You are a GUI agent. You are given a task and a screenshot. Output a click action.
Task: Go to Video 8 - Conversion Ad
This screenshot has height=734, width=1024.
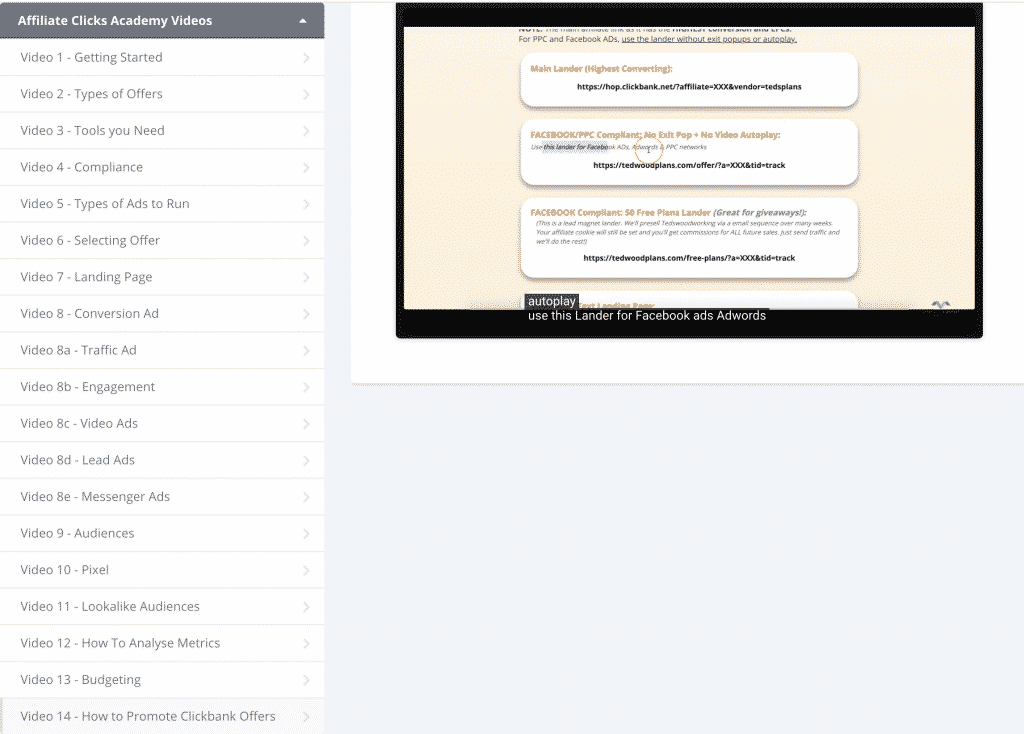click(162, 313)
